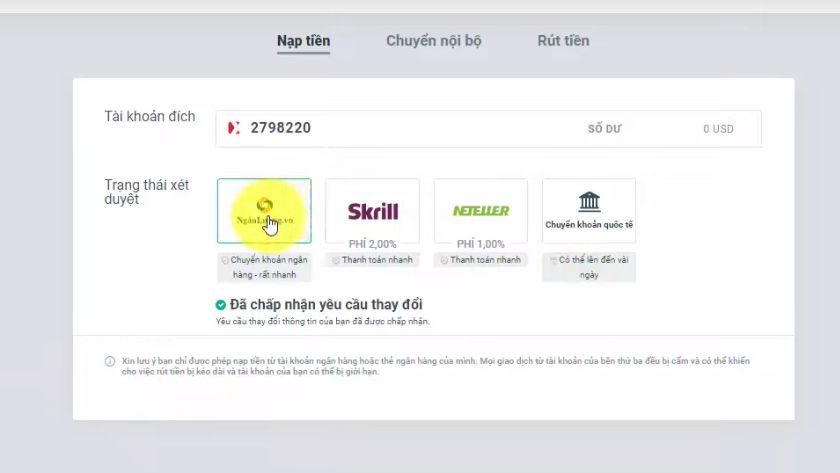The width and height of the screenshot is (840, 473).
Task: Click the 'Trạng thái xét duyệt' label
Action: [x=146, y=192]
